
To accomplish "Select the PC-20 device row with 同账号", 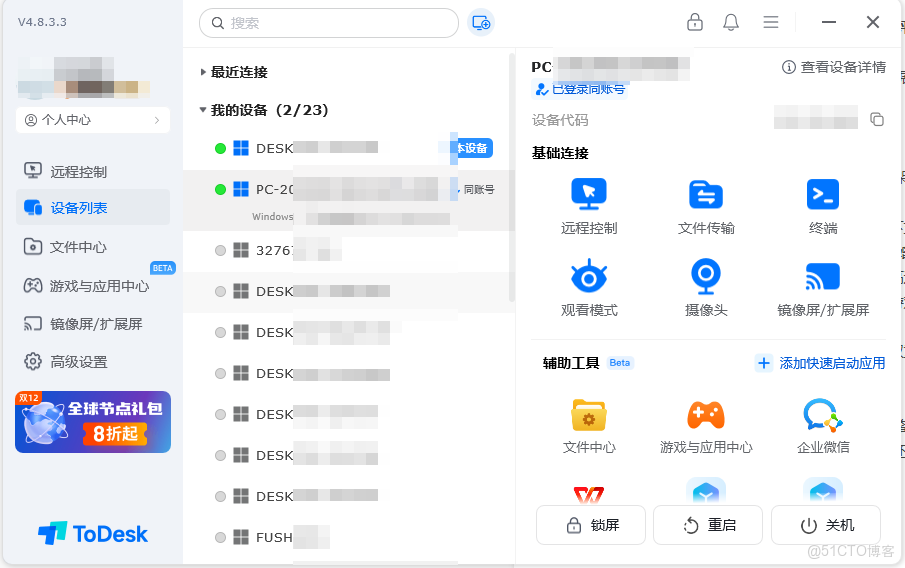I will (x=349, y=200).
